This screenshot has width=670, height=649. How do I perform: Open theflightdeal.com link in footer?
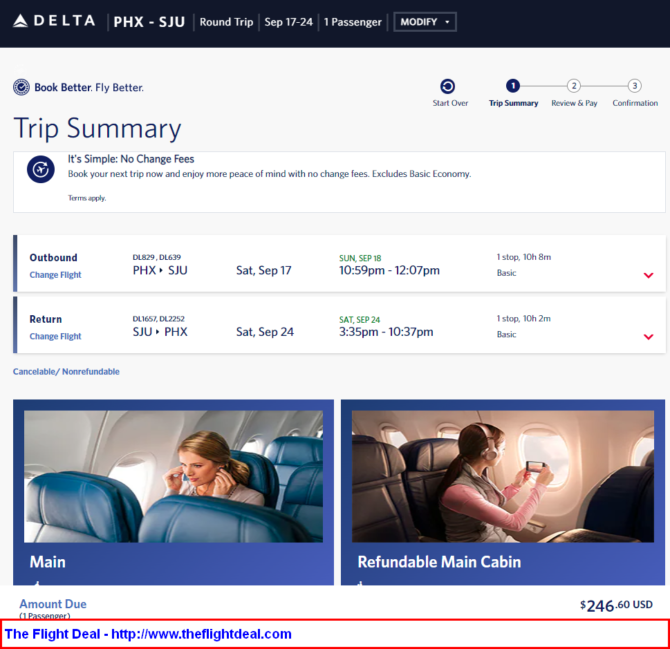(201, 634)
